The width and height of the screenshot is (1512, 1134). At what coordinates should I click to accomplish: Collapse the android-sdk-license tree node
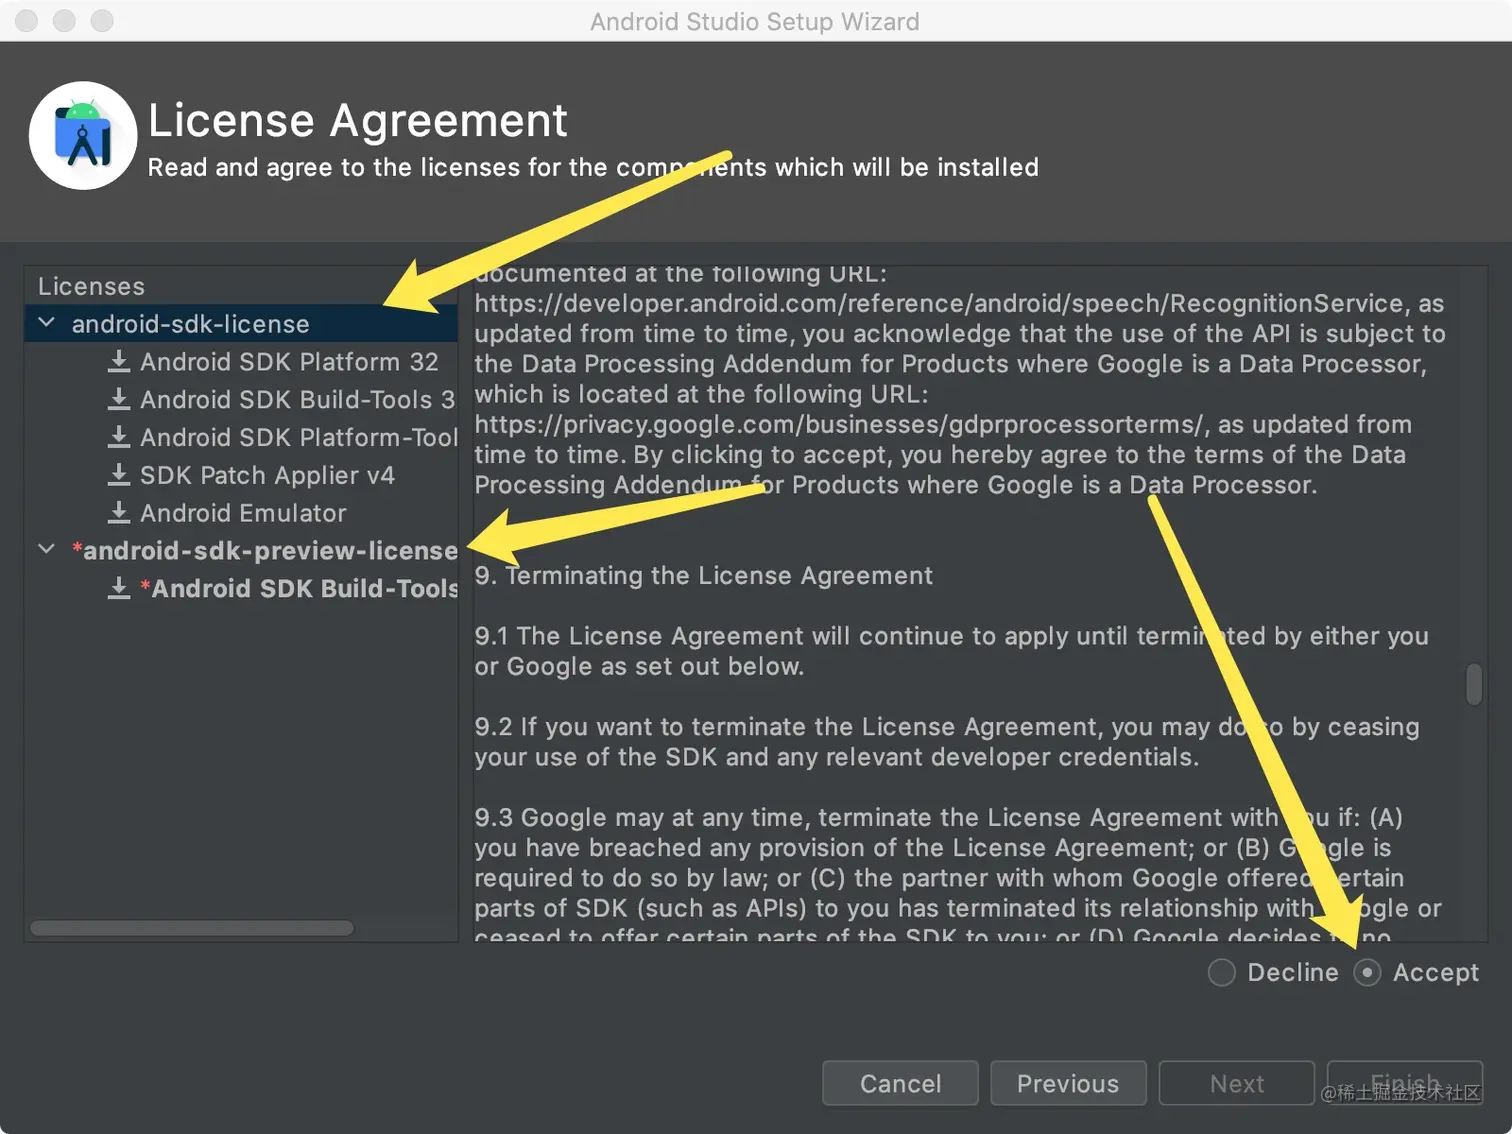(x=46, y=323)
